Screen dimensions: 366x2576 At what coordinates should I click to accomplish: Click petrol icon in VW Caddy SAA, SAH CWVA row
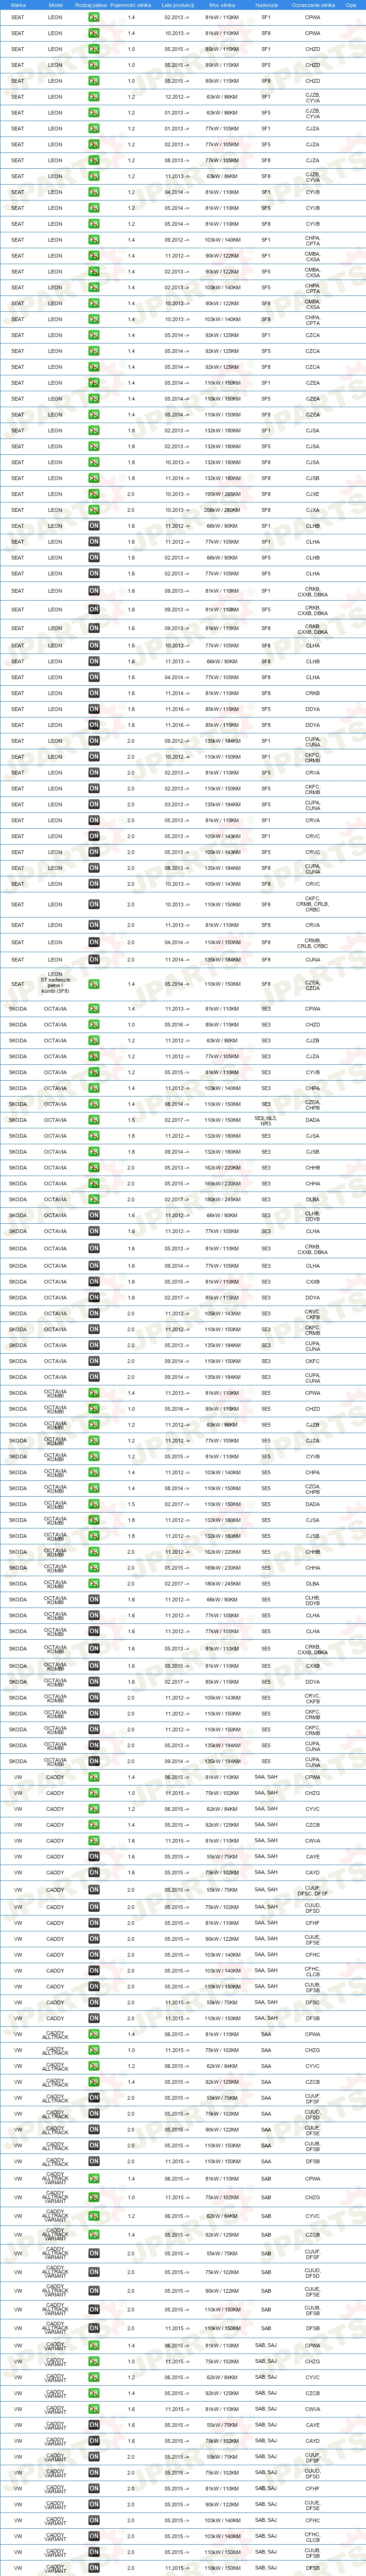93,1841
